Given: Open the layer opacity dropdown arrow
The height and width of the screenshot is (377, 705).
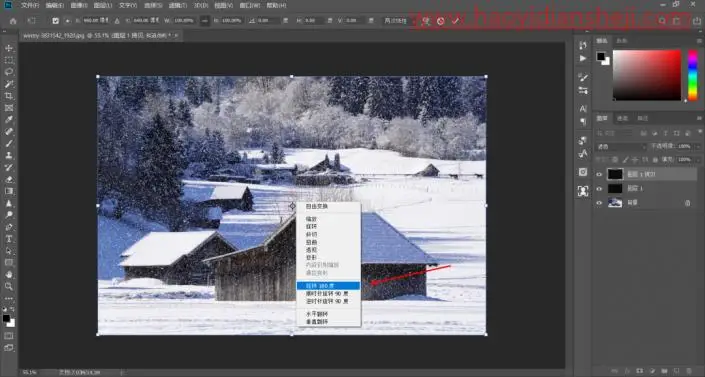Looking at the screenshot, I should click(x=697, y=147).
